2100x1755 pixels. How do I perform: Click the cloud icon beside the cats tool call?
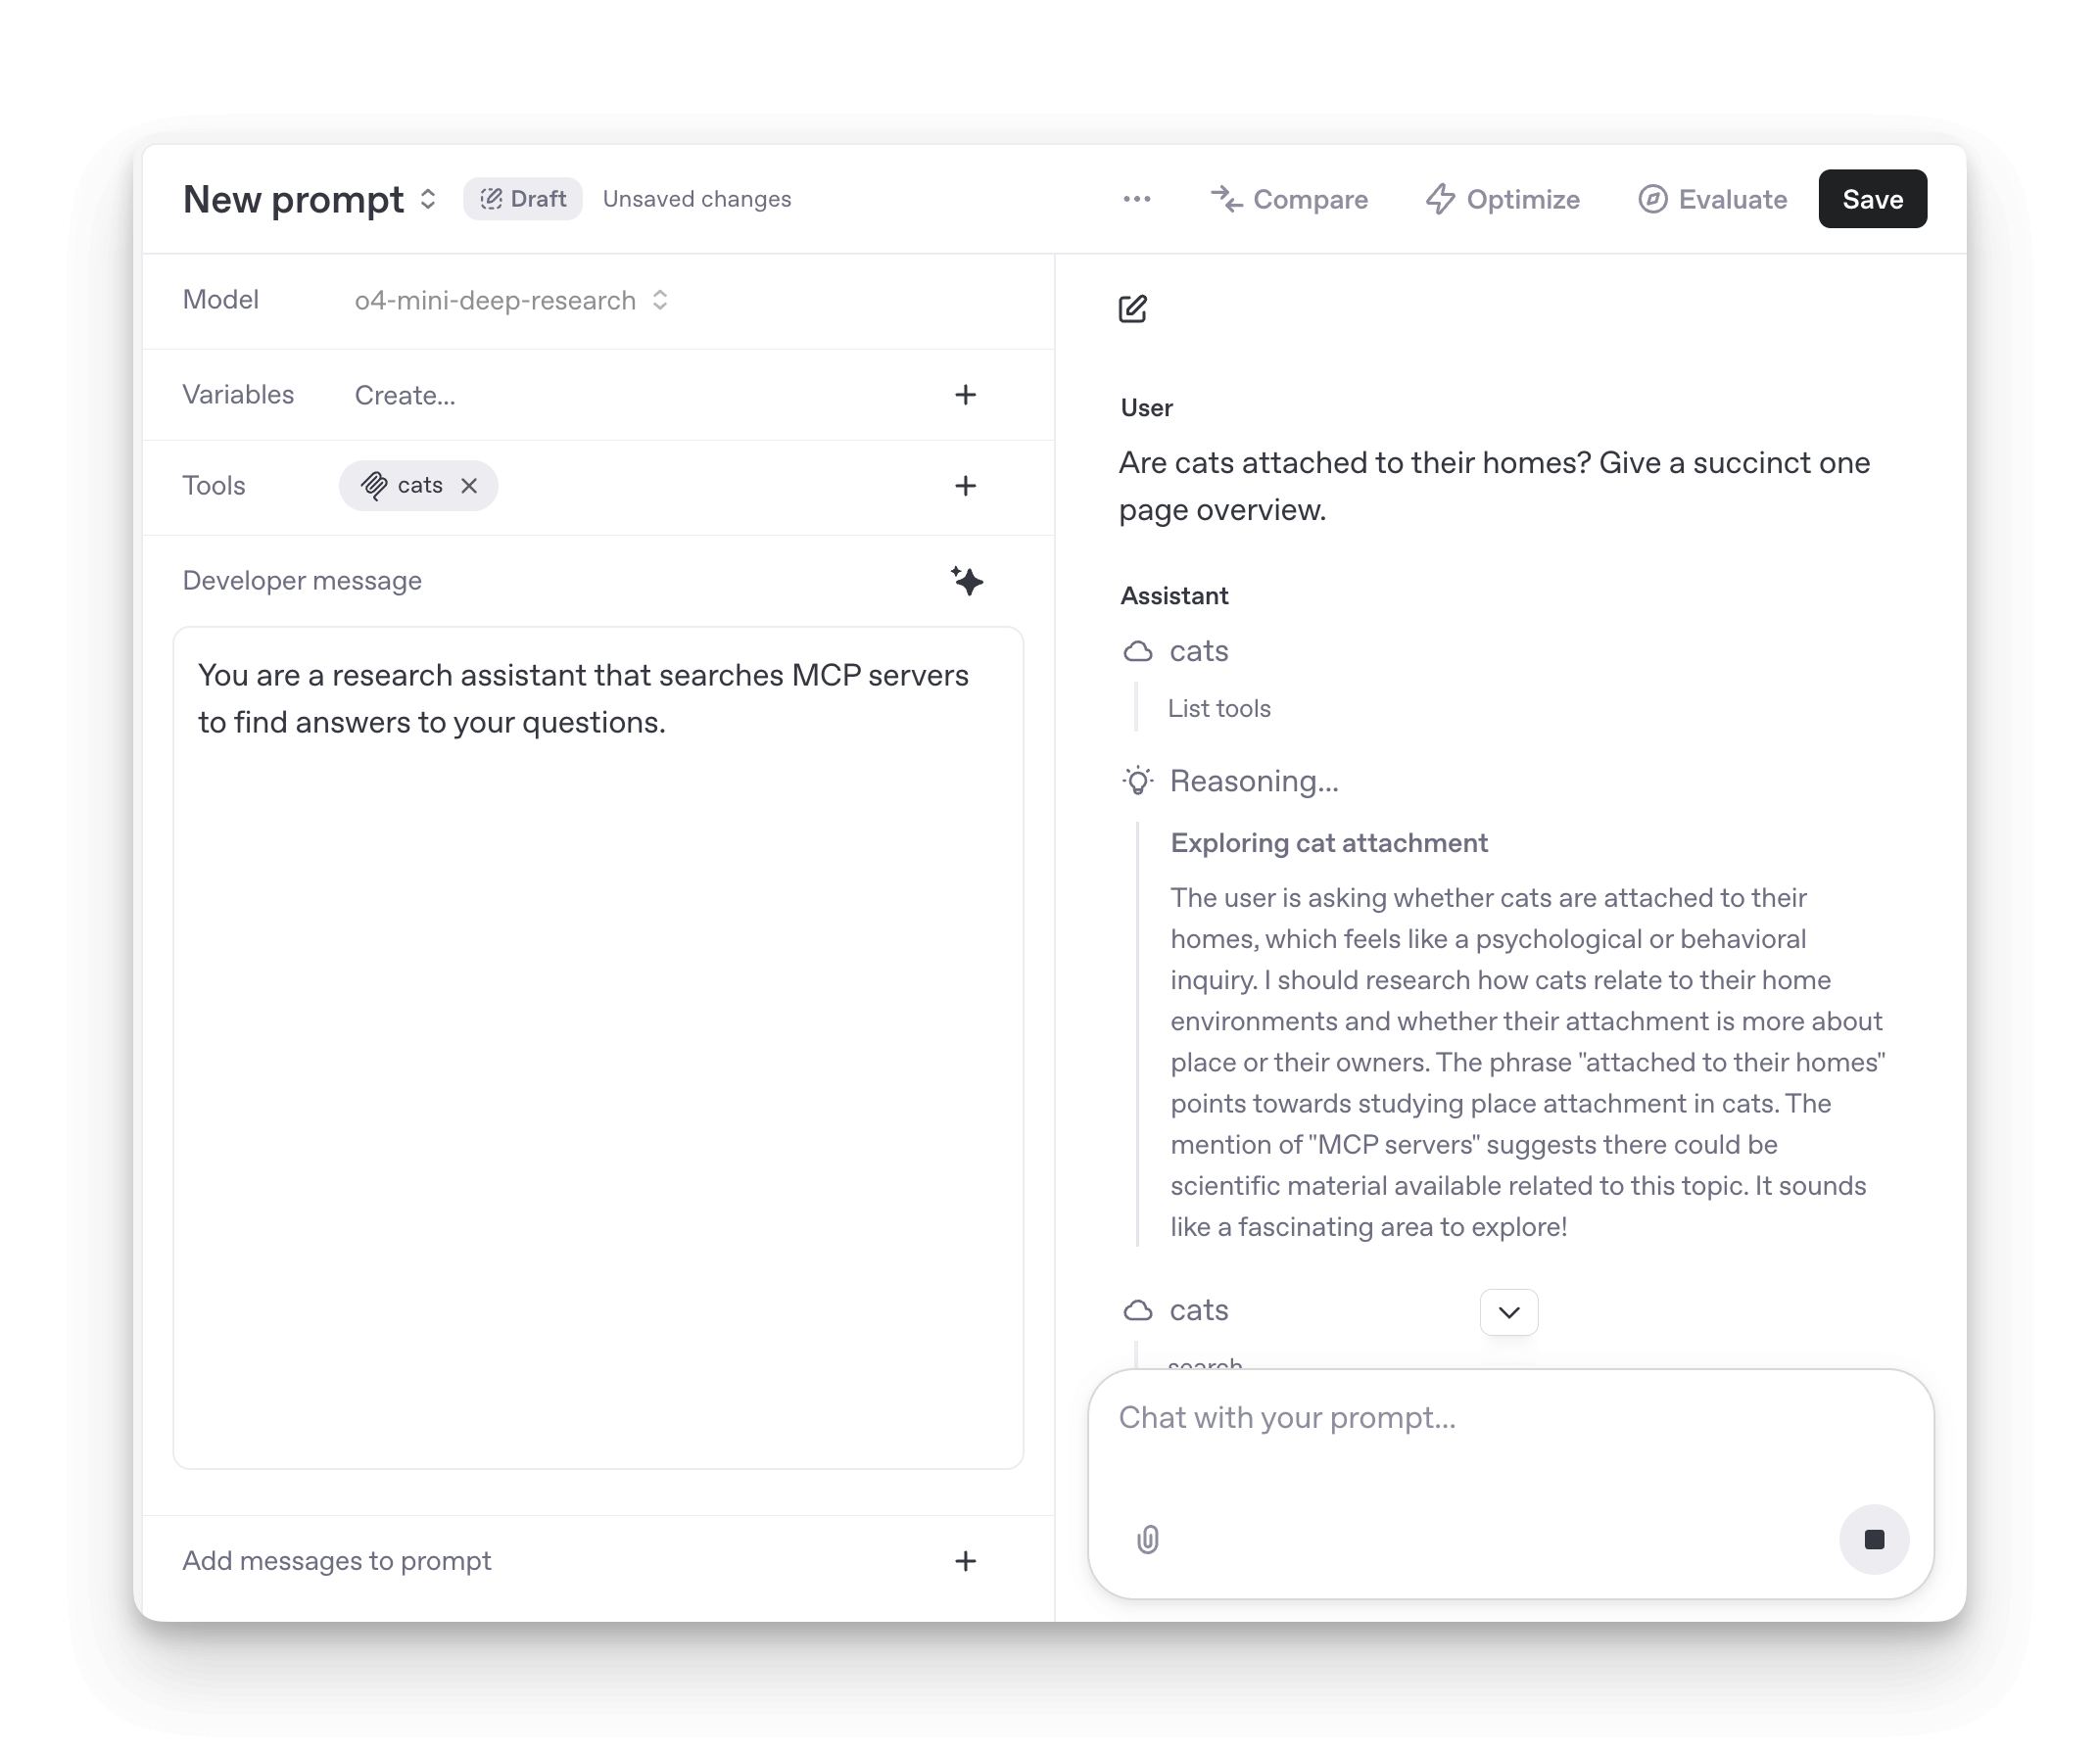(1137, 651)
